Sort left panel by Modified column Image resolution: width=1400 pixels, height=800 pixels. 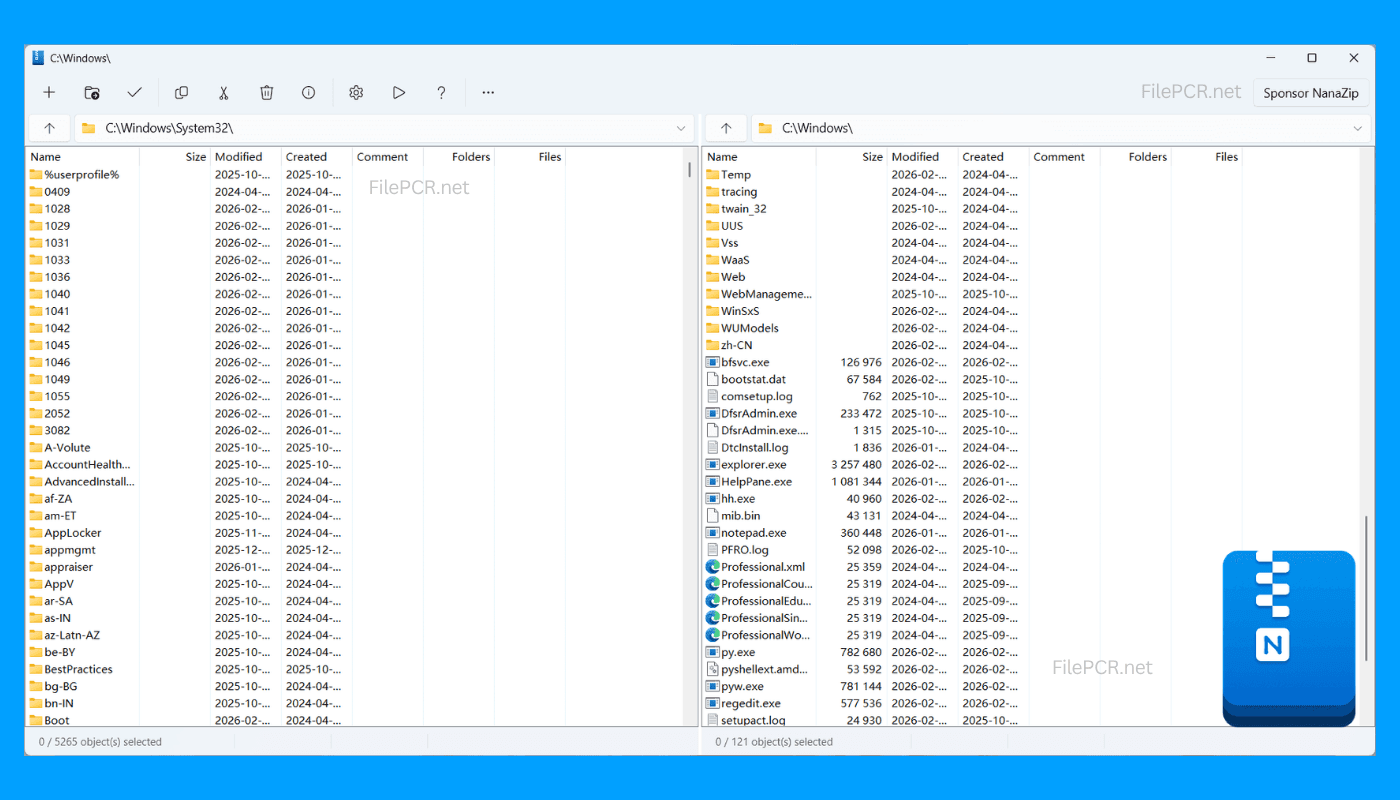246,157
